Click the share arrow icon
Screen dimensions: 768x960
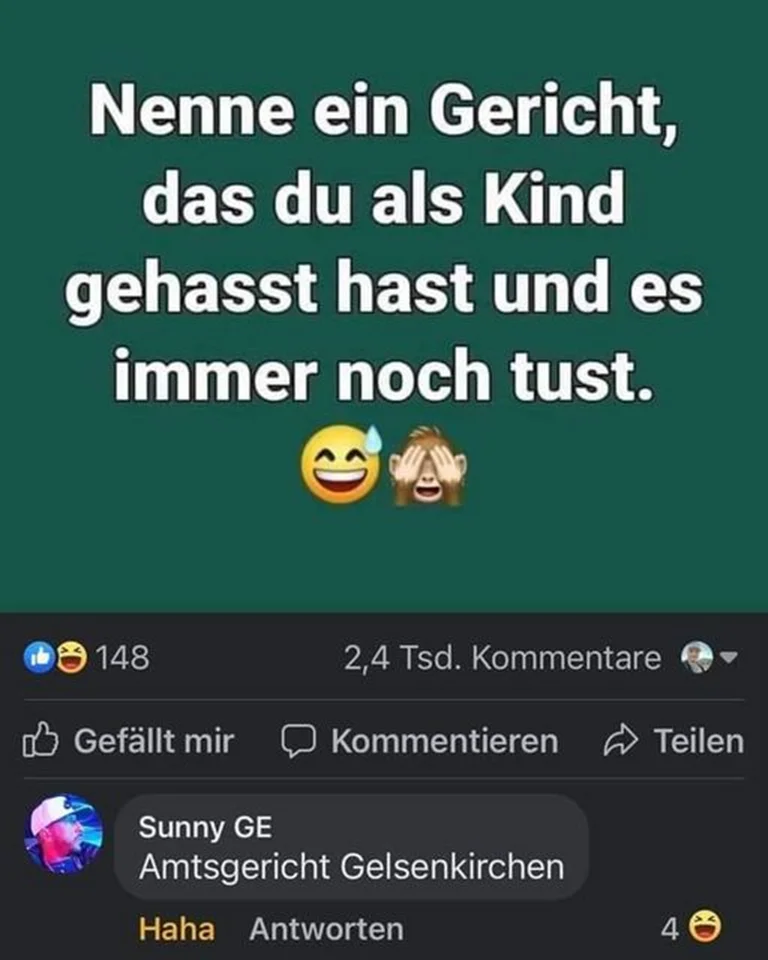(x=621, y=740)
